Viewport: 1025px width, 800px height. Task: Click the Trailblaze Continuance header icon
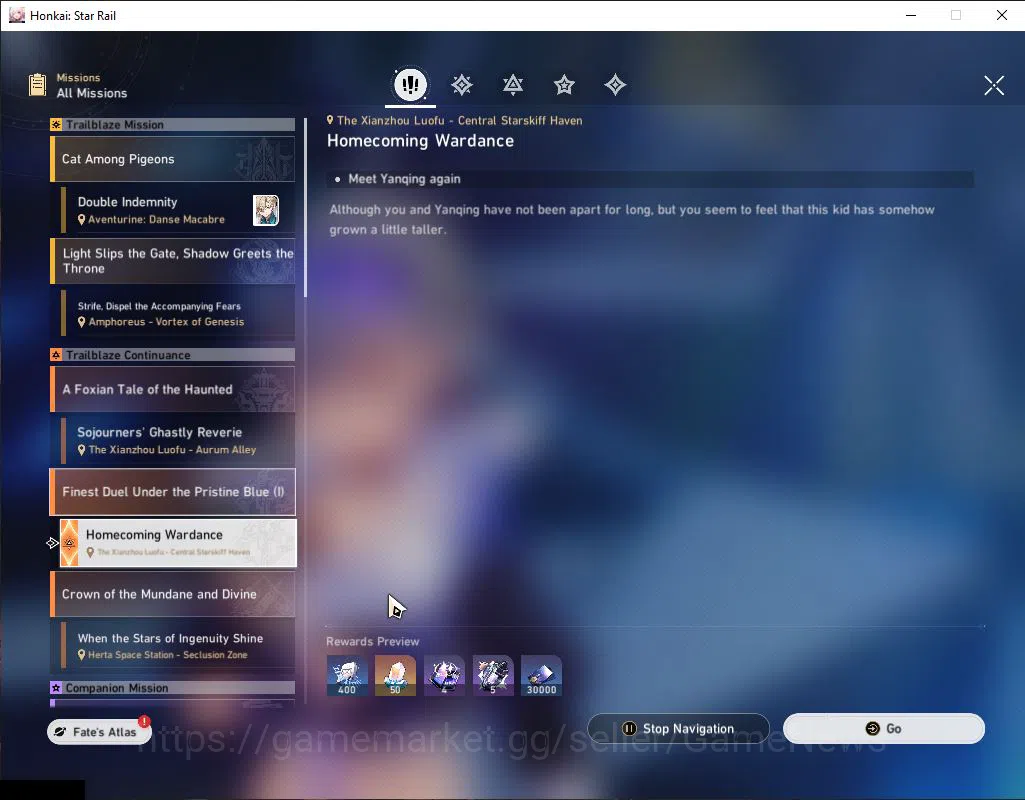(x=56, y=355)
